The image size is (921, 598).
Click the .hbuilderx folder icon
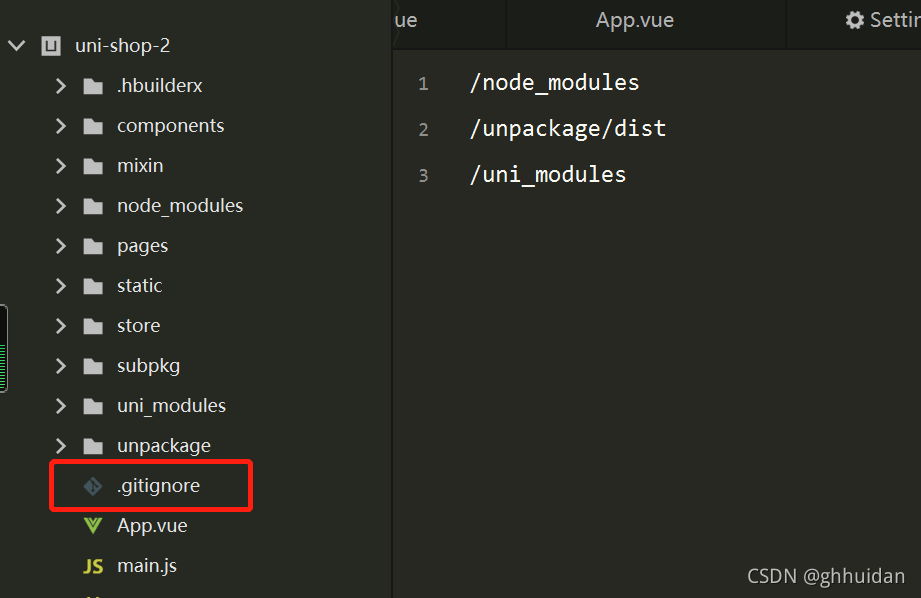[93, 86]
